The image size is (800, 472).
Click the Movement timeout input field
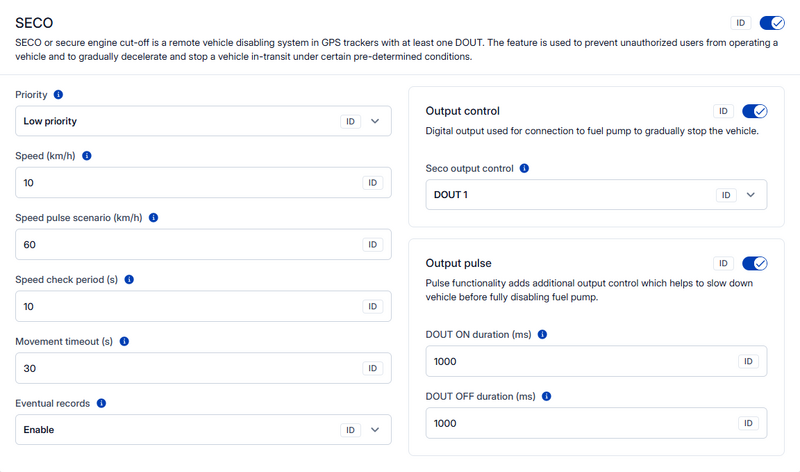click(x=185, y=368)
